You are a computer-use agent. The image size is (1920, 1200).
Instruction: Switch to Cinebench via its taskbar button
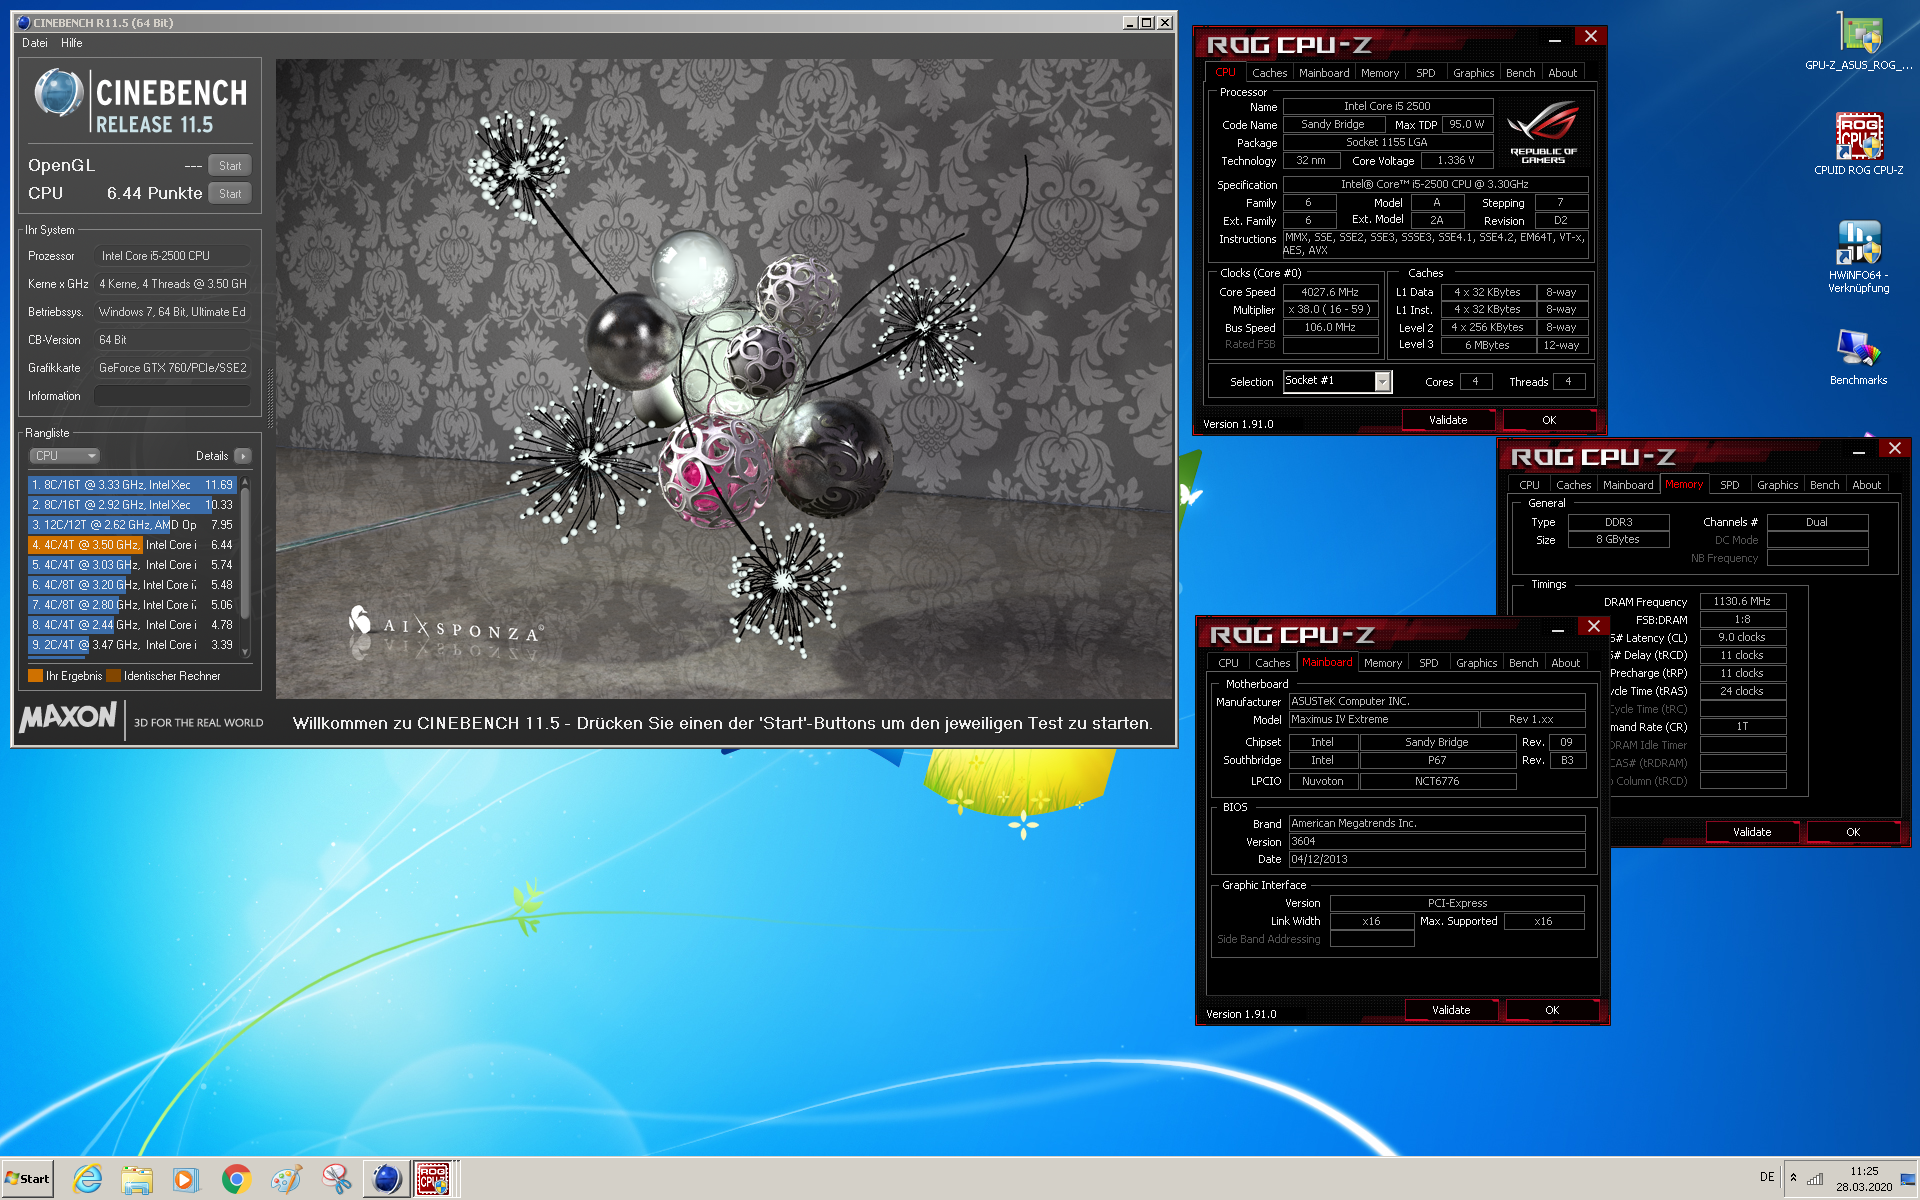click(x=386, y=1180)
